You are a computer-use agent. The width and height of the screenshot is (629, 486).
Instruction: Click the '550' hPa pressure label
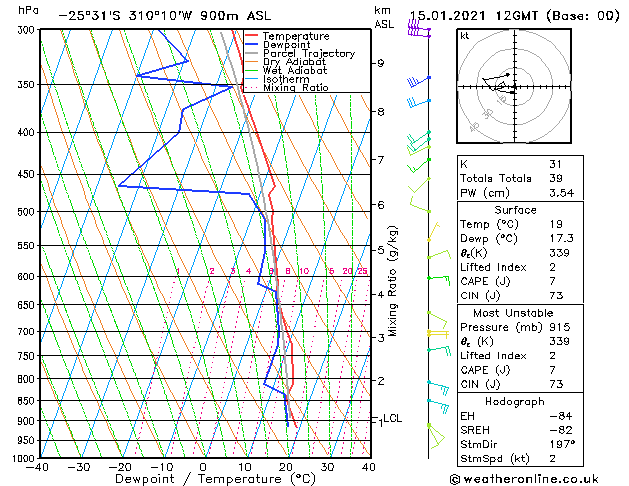(x=28, y=245)
